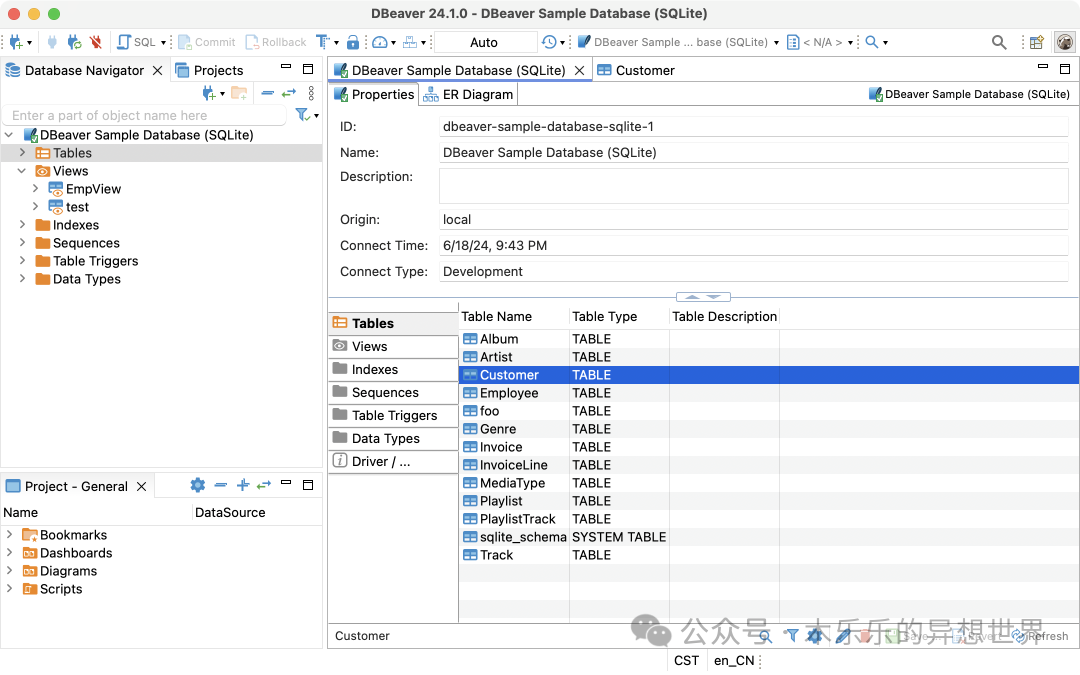Select the test view in navigator tree
The image size is (1080, 675).
click(77, 207)
